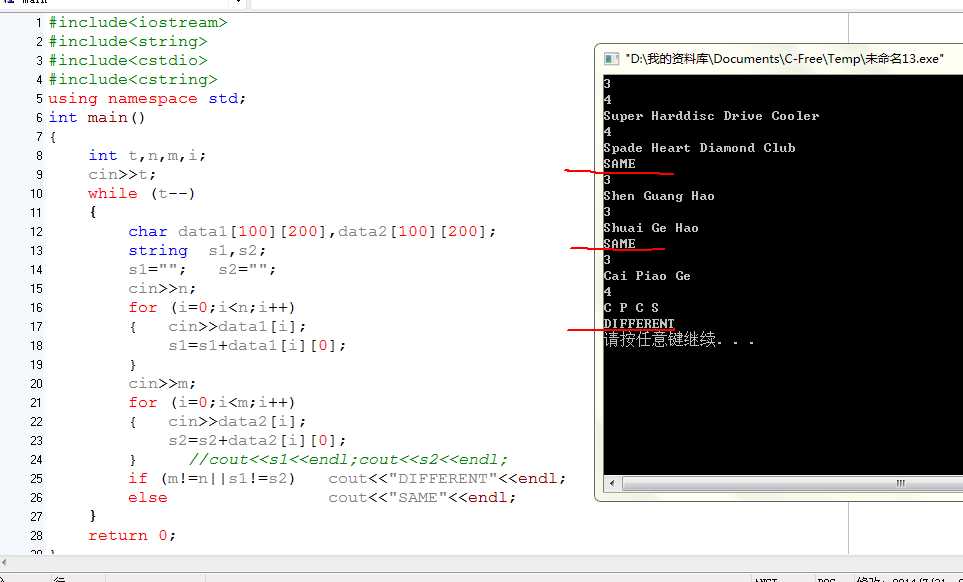Click line number 11 in the gutter
Viewport: 963px width, 582px height.
click(x=36, y=213)
